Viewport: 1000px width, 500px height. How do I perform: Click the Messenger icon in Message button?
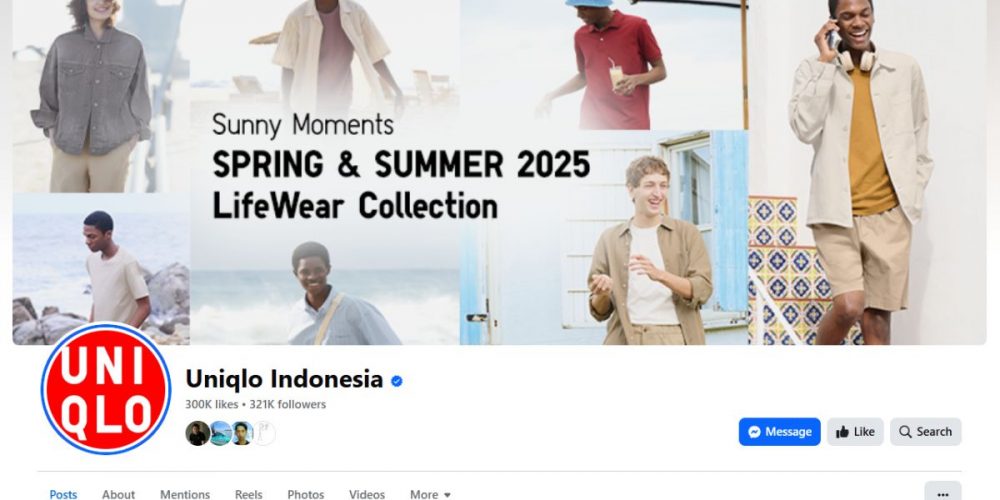point(754,432)
